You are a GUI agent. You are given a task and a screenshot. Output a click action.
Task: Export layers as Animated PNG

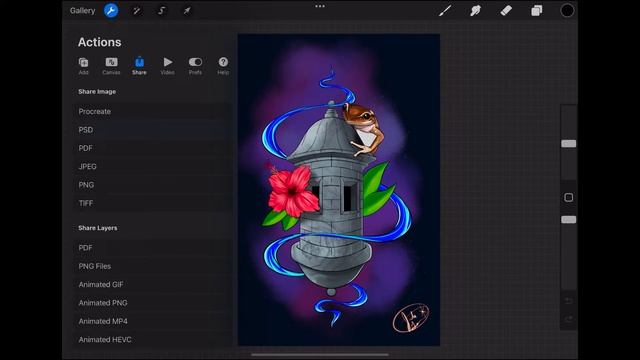pyautogui.click(x=153, y=303)
